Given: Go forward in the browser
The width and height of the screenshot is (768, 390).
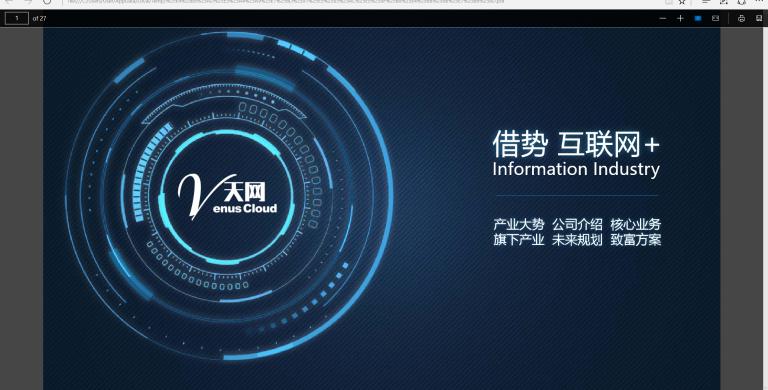Looking at the screenshot, I should tap(28, 2).
